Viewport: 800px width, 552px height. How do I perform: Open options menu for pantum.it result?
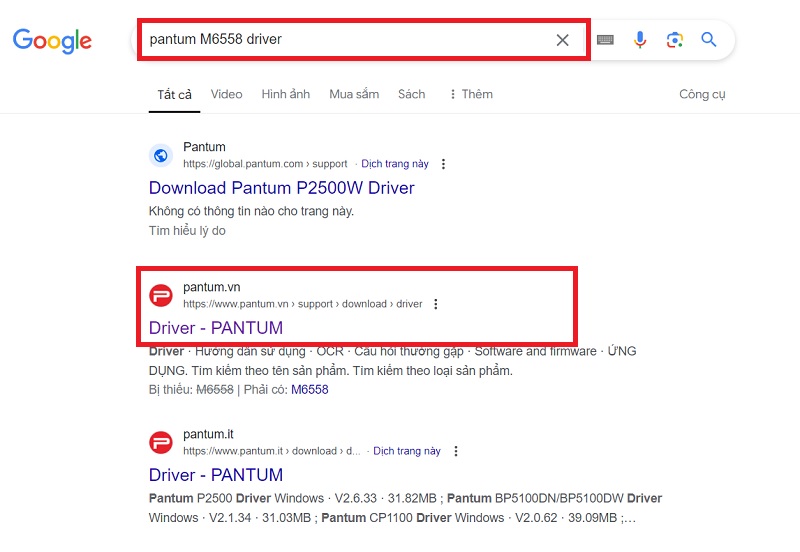coord(456,451)
